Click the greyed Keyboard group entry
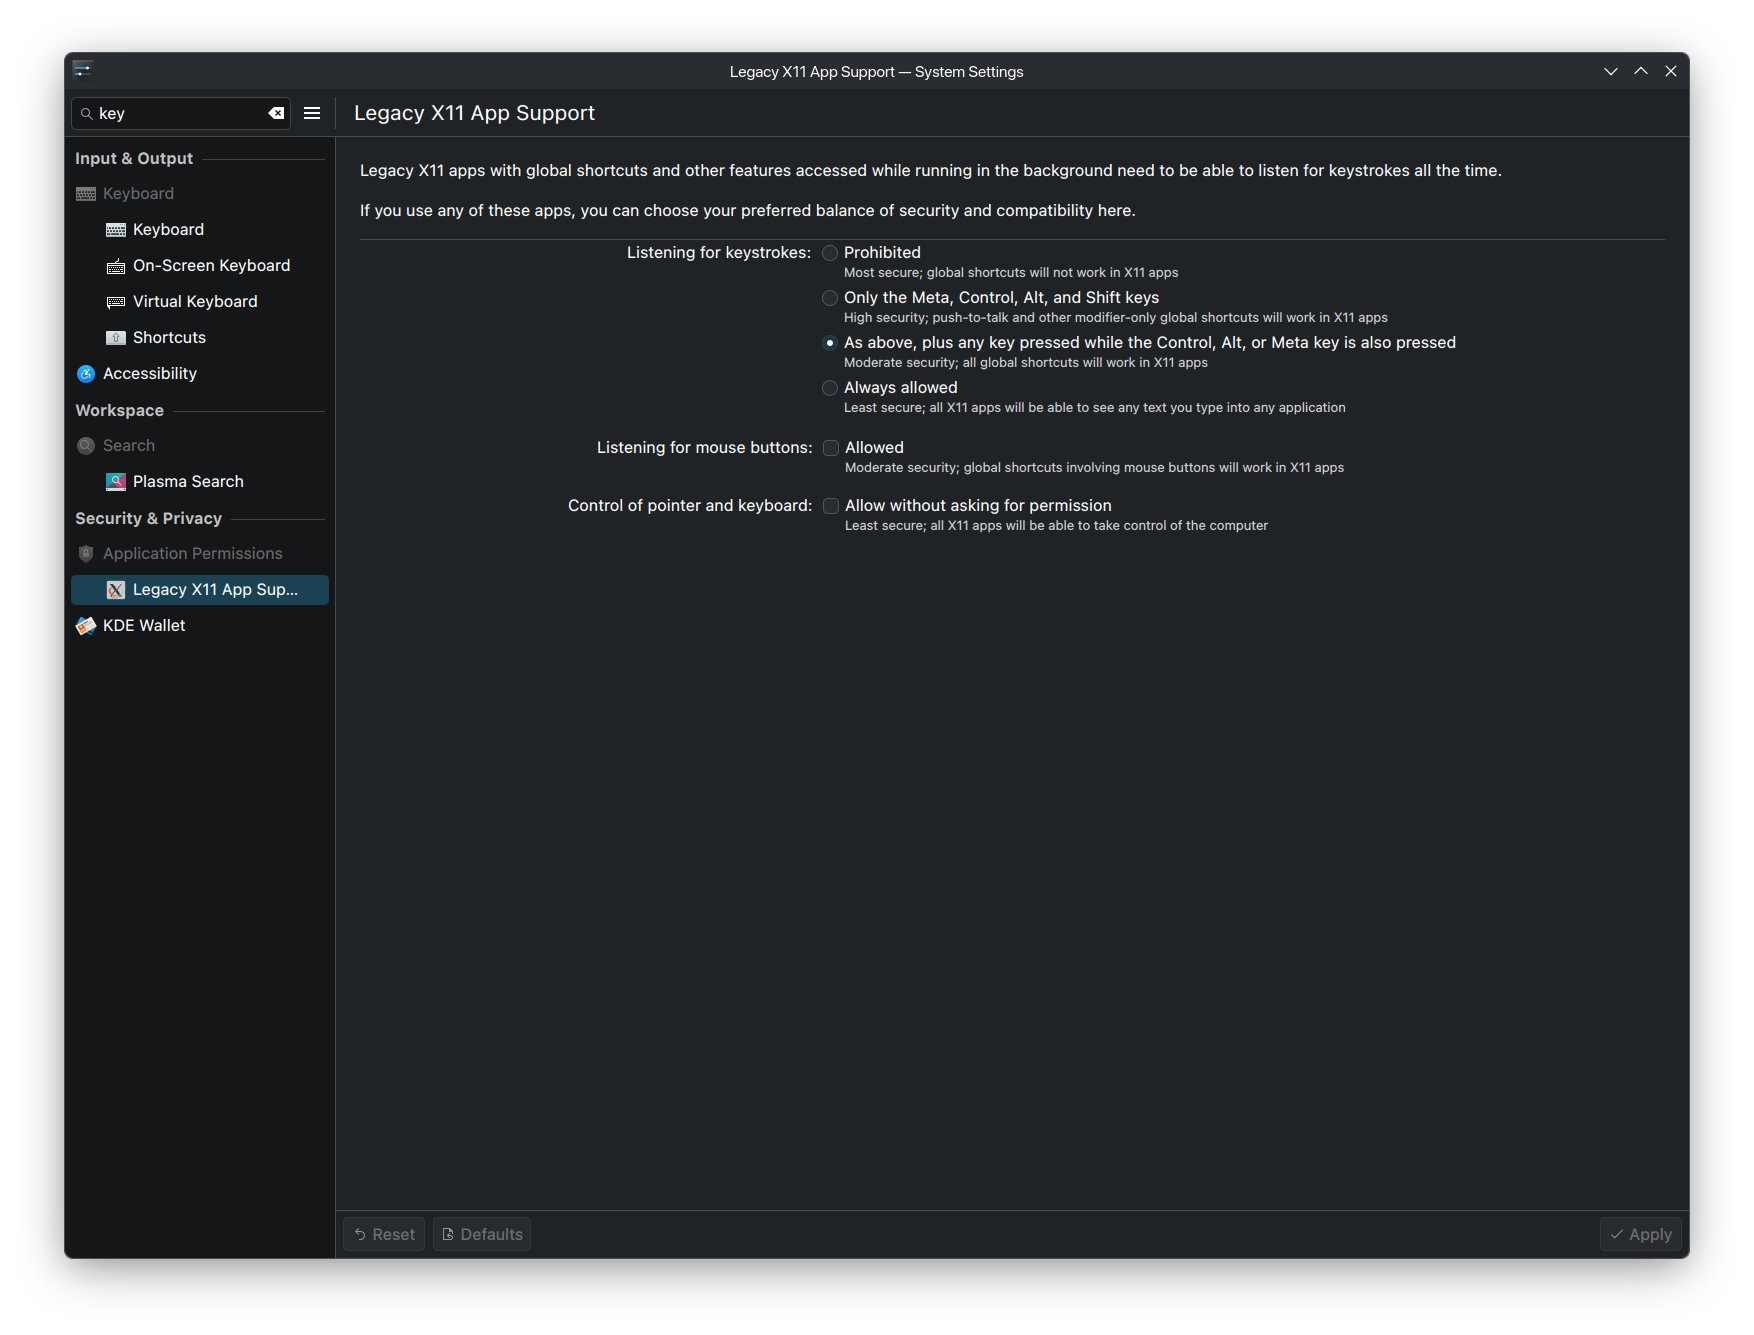Viewport: 1754px width, 1335px height. point(200,194)
